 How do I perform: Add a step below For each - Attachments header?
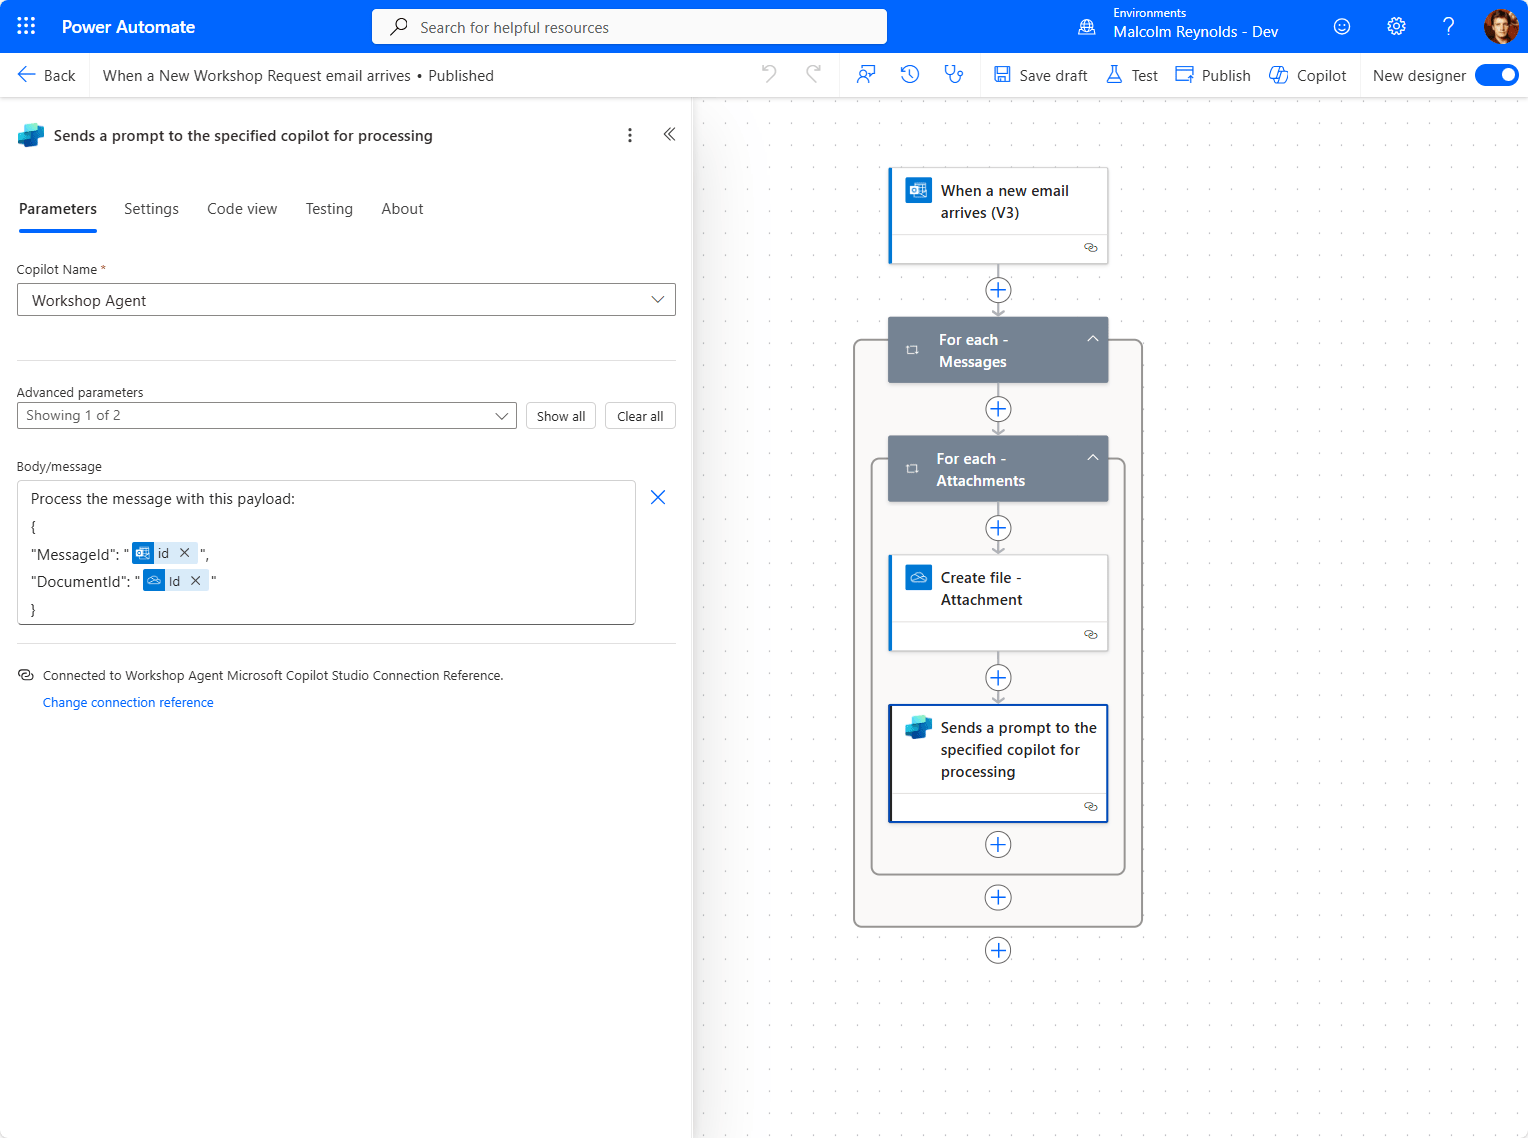[x=998, y=528]
